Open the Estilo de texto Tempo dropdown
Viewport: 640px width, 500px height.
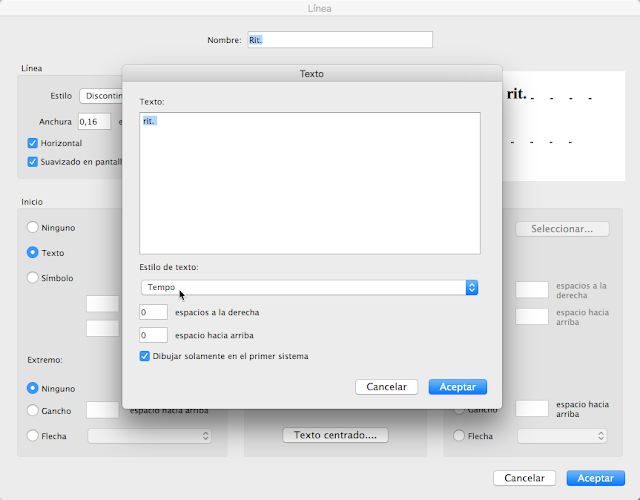click(309, 287)
